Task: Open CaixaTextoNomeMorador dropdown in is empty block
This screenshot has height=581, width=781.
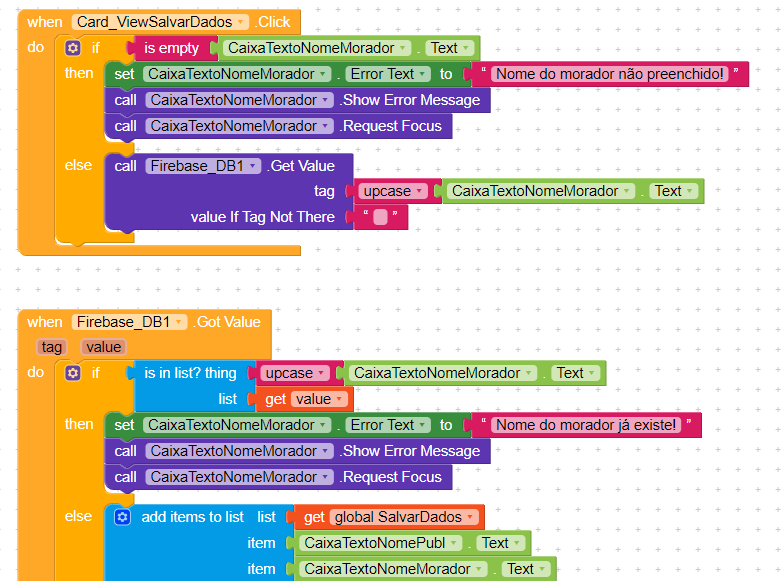Action: click(317, 48)
